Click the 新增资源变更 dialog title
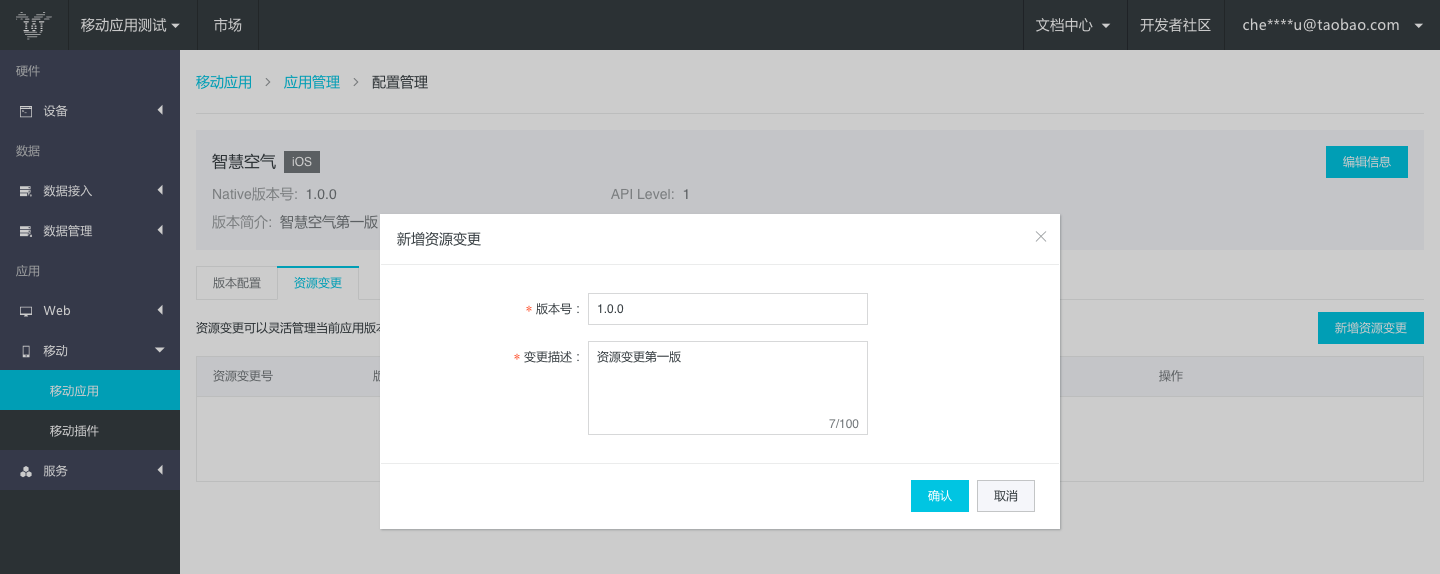The image size is (1440, 574). [x=439, y=239]
